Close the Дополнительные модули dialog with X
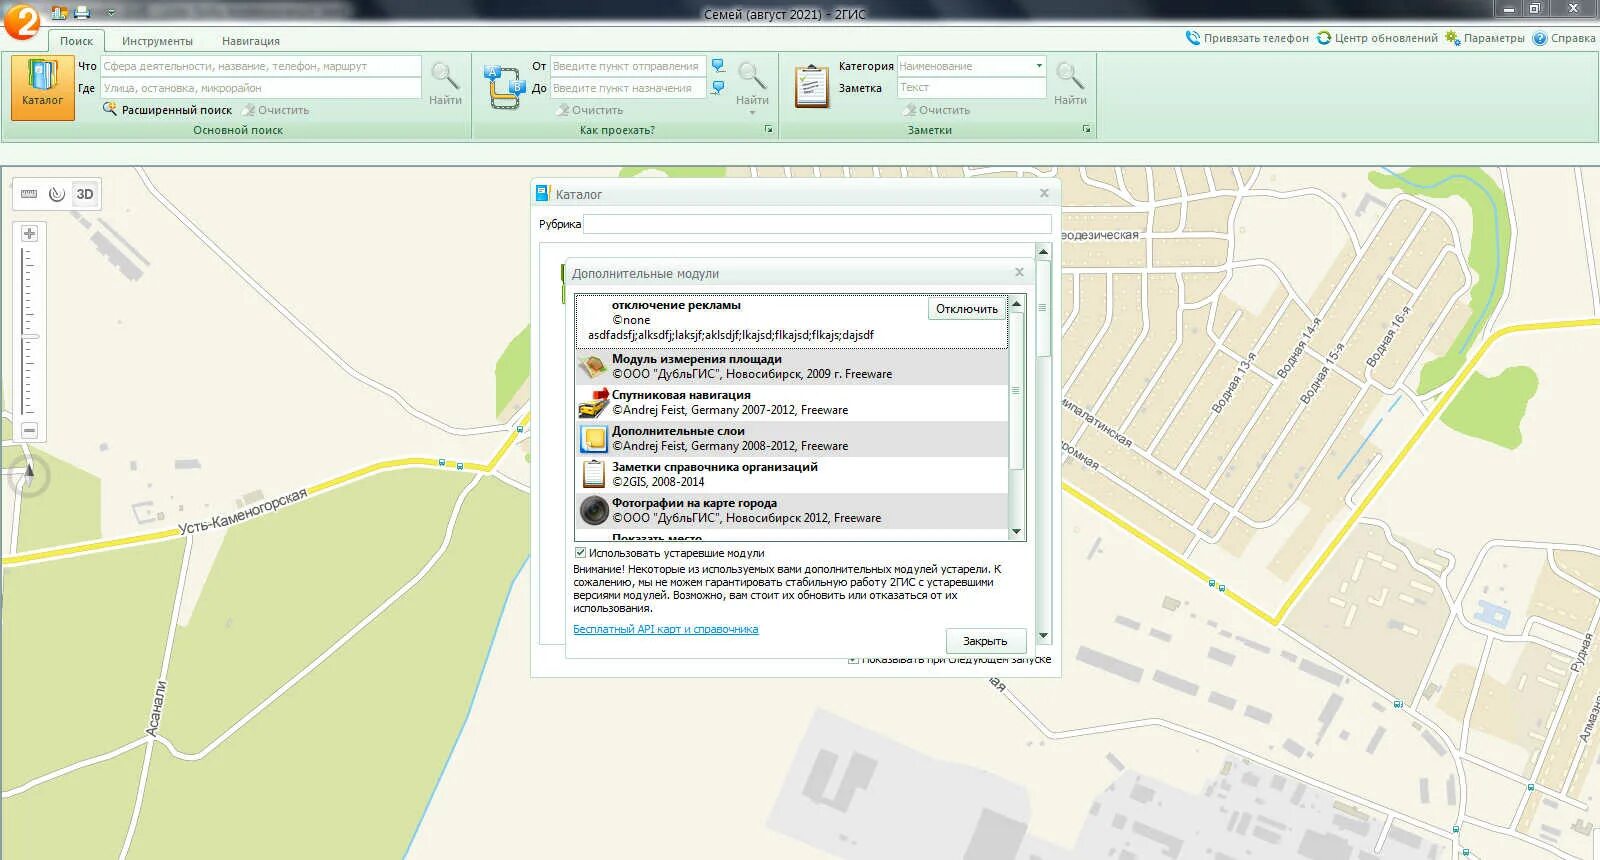Screen dimensions: 1600x860 tap(1019, 272)
